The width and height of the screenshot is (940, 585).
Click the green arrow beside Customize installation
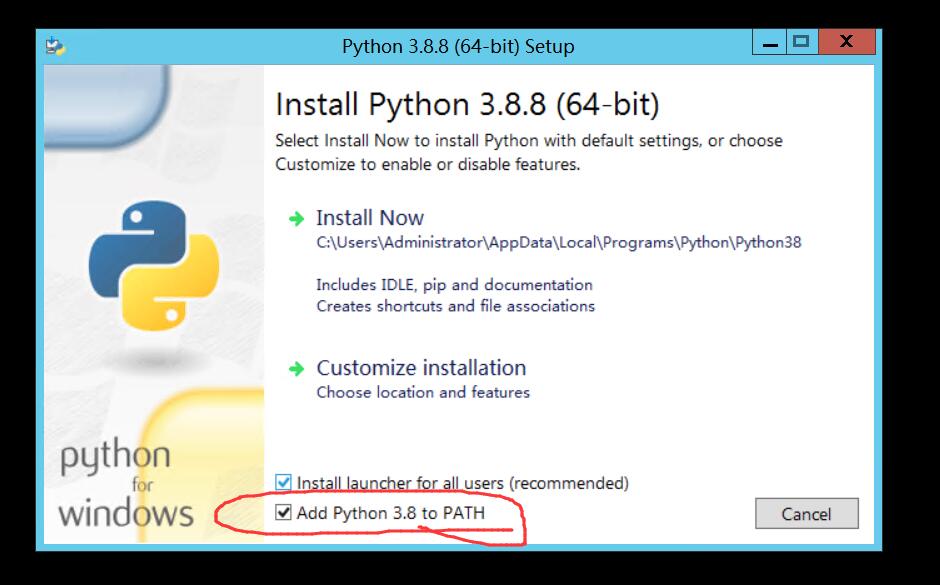click(x=296, y=369)
